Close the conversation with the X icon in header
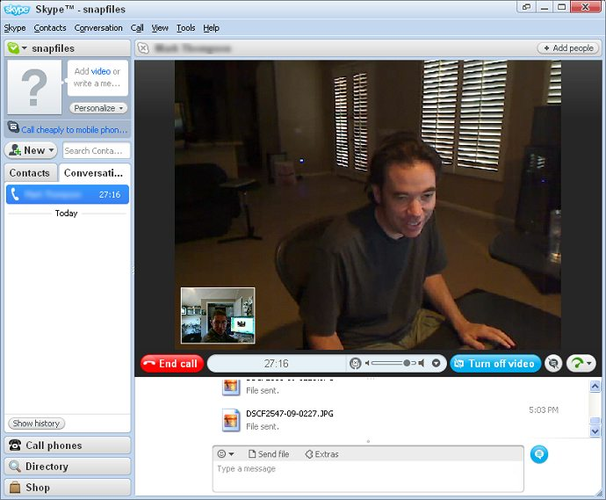The height and width of the screenshot is (500, 606). [143, 48]
